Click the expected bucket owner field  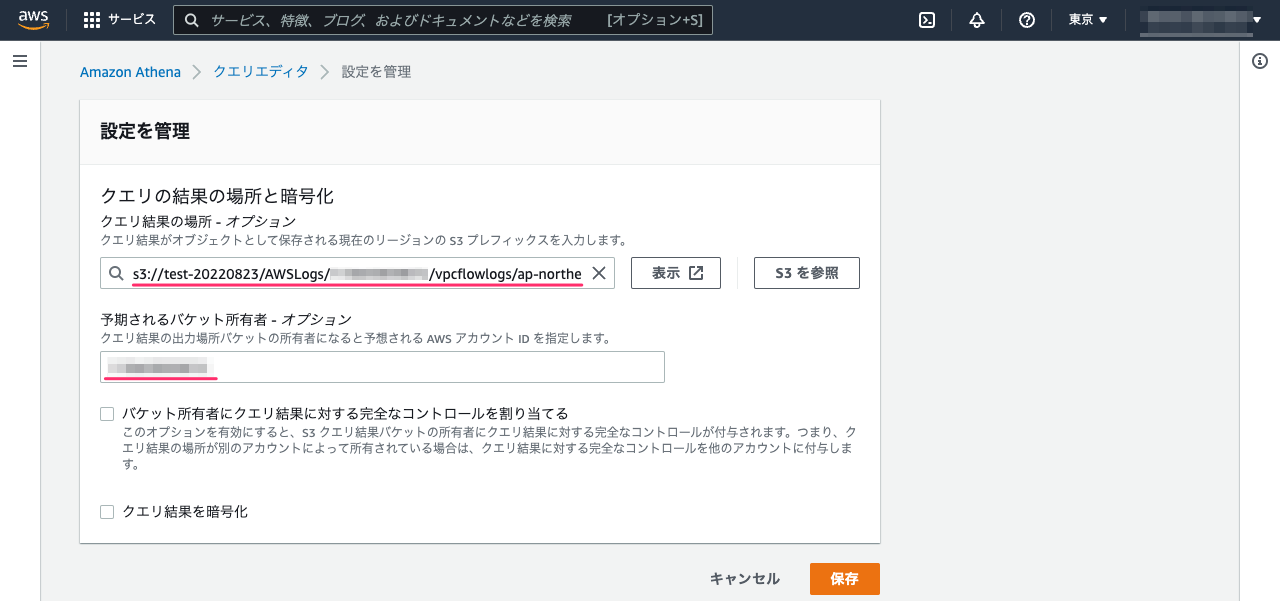click(x=383, y=367)
